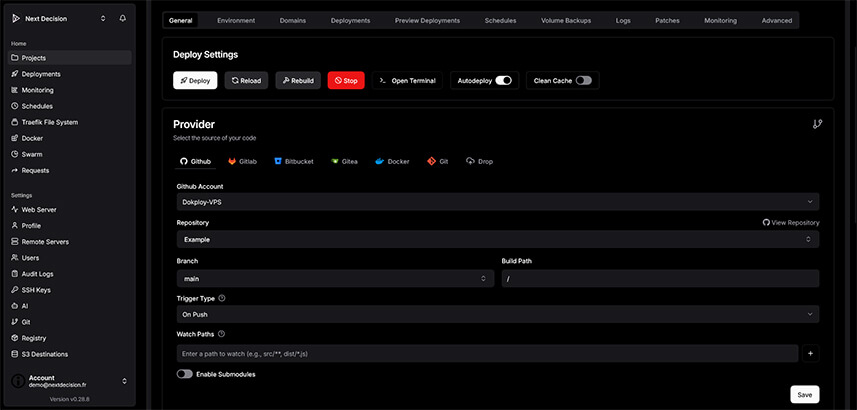Select the Docker provider tab
The width and height of the screenshot is (857, 410).
(x=392, y=161)
